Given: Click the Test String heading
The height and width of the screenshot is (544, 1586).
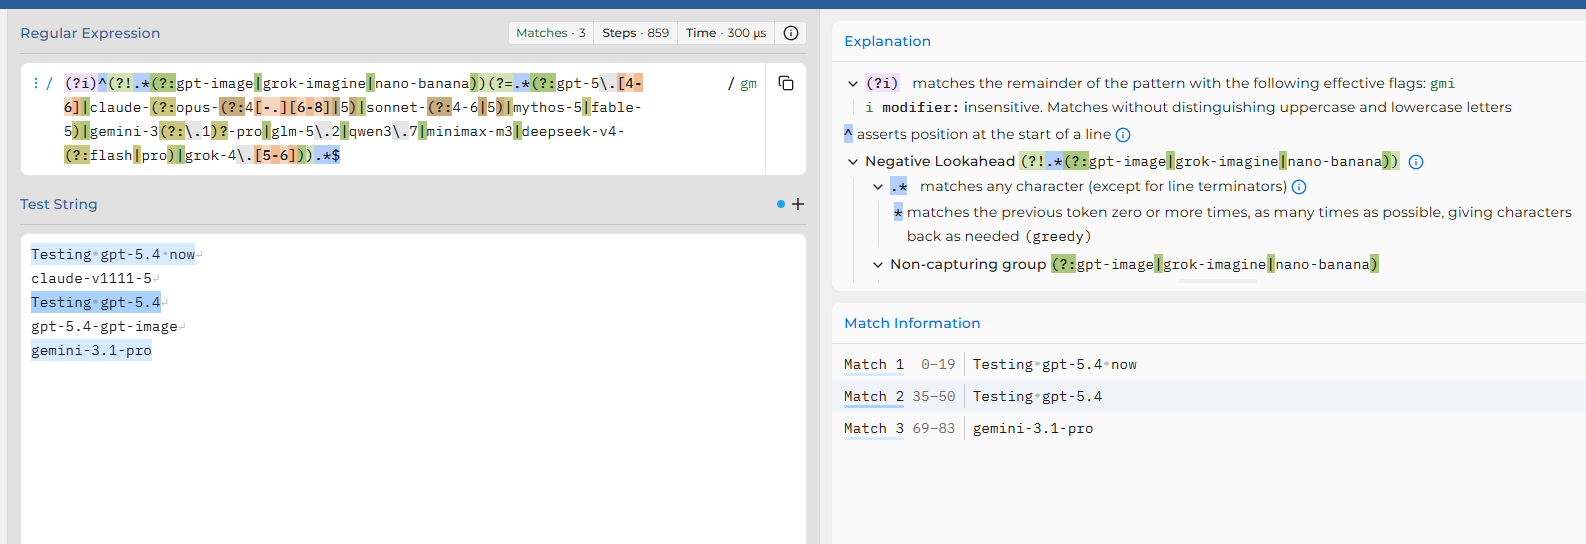Looking at the screenshot, I should [x=59, y=204].
